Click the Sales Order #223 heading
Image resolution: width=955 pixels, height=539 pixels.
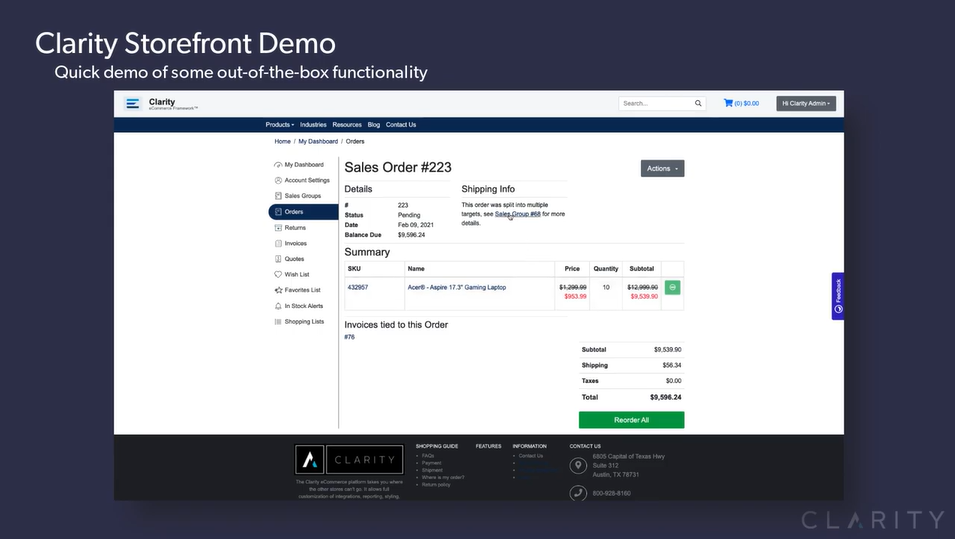tap(398, 167)
